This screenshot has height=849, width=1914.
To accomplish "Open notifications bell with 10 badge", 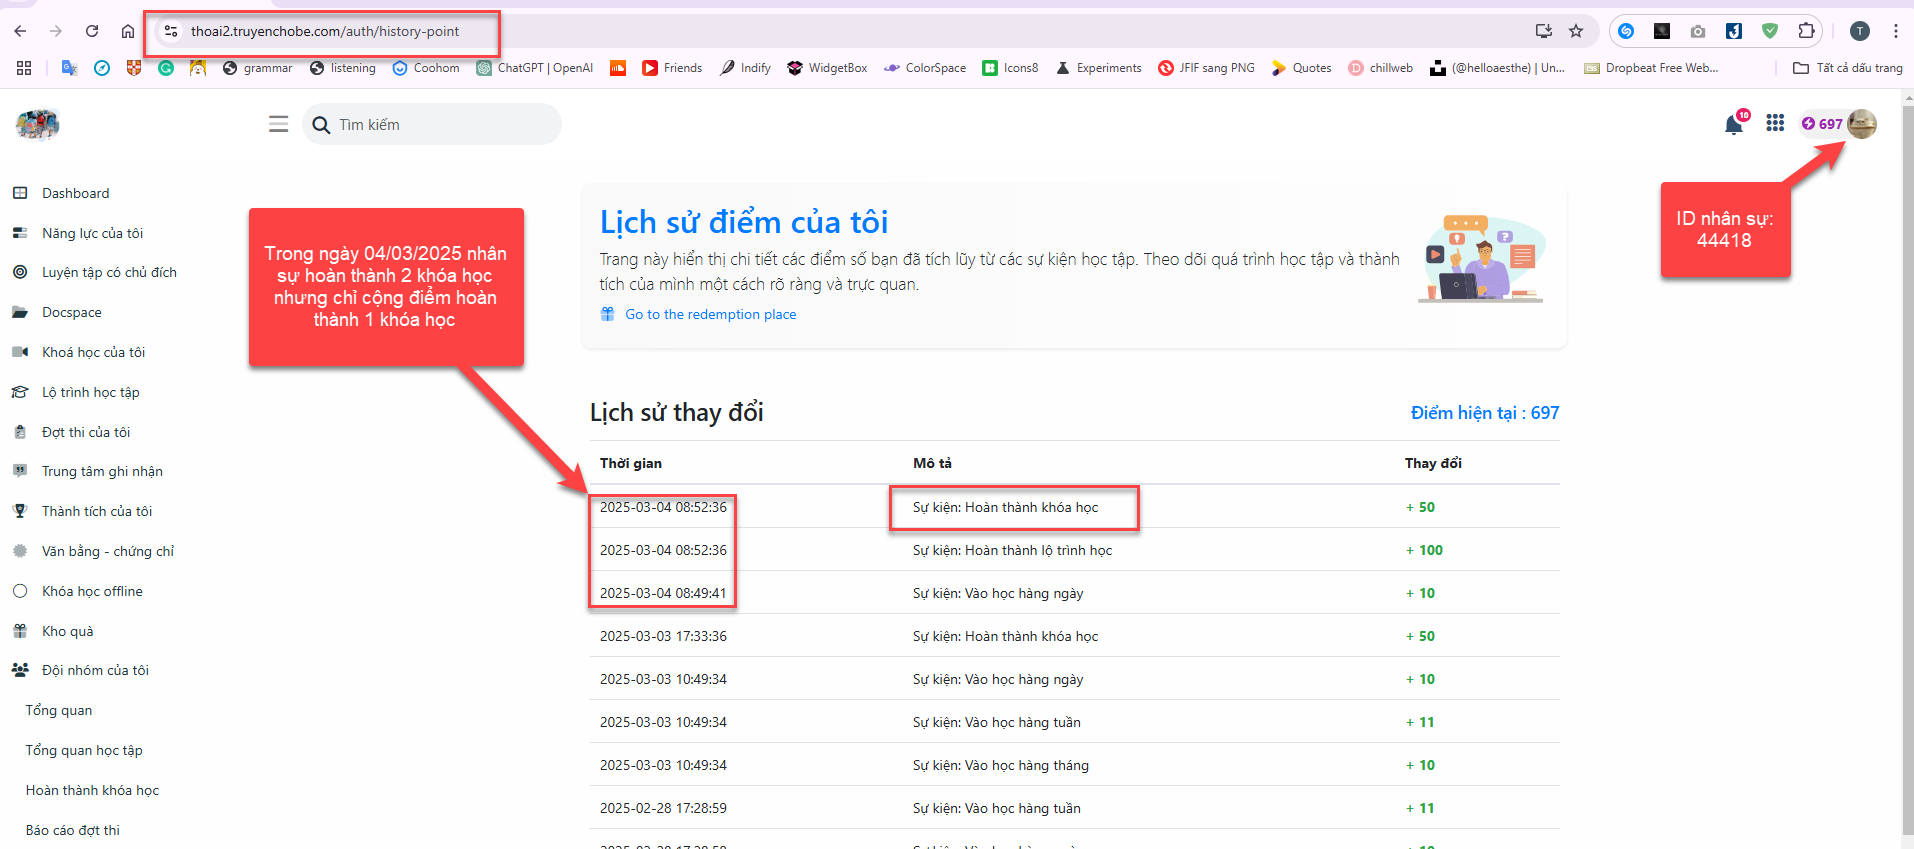I will tap(1735, 124).
